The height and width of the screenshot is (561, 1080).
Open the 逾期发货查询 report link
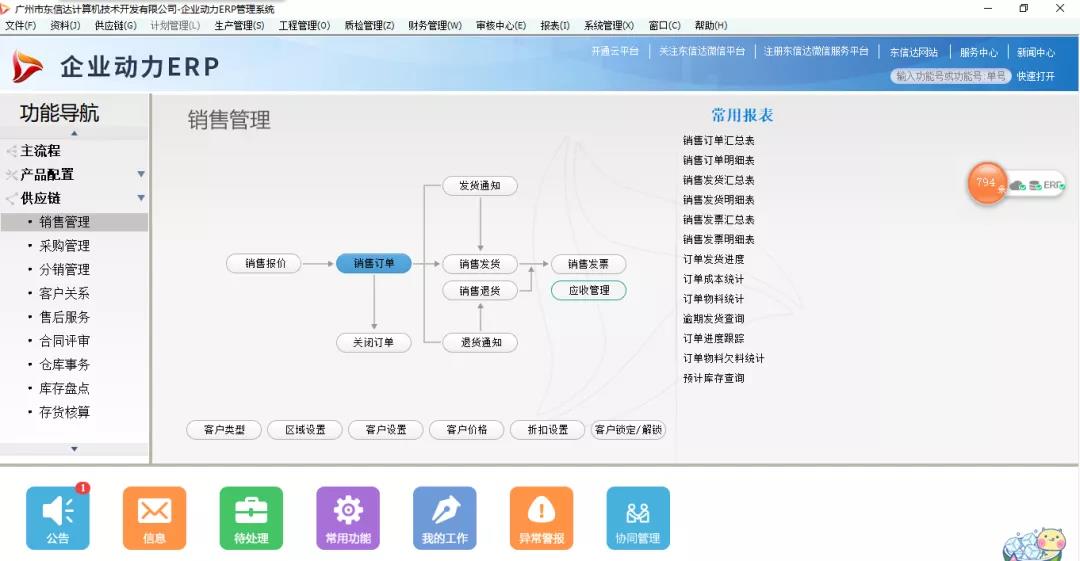point(714,319)
